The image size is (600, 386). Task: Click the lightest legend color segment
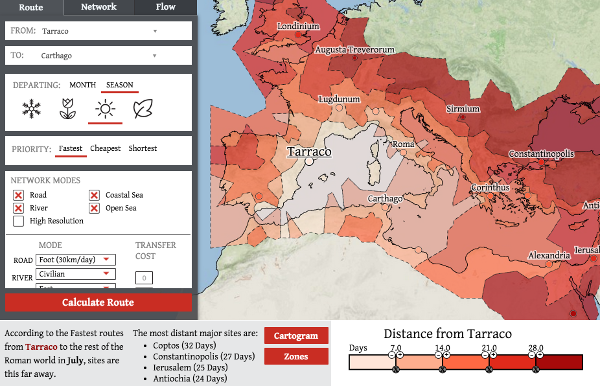[x=372, y=362]
